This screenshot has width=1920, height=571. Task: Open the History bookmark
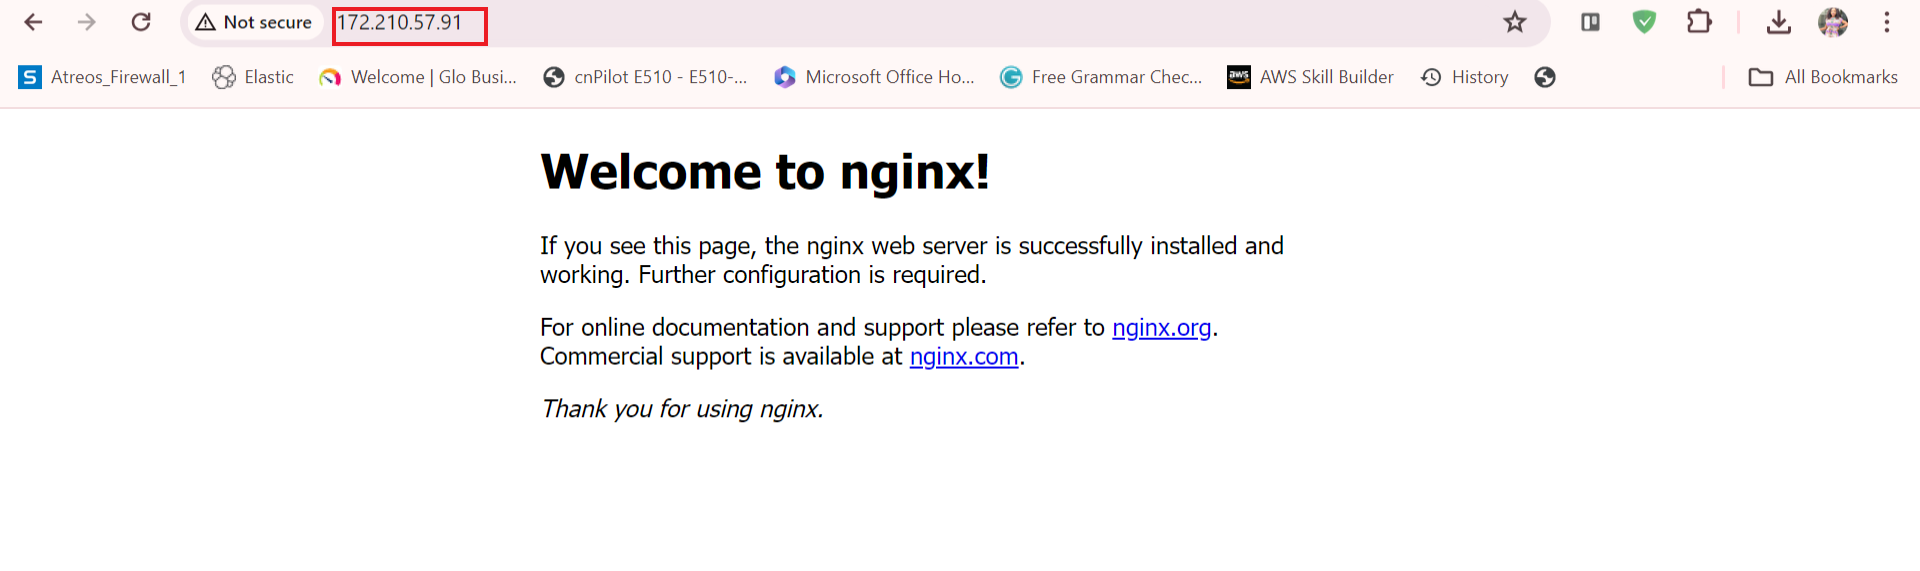tap(1465, 77)
